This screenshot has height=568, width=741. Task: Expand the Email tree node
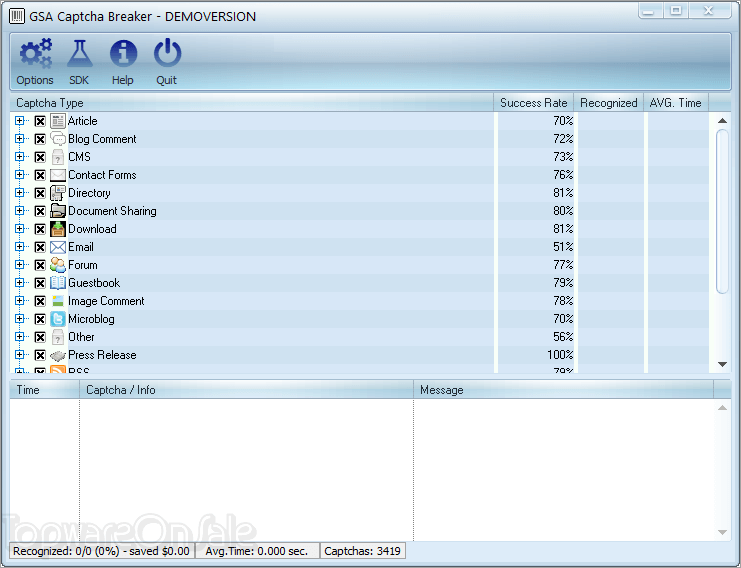click(x=19, y=247)
